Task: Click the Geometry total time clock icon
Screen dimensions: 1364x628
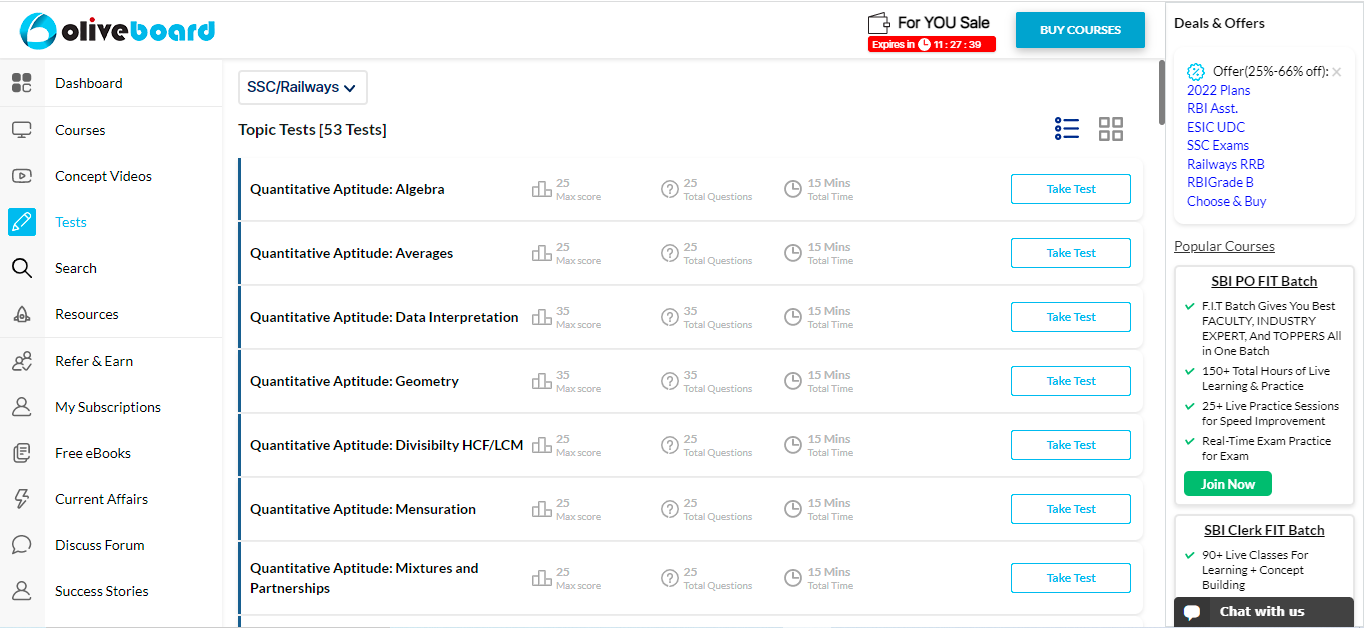Action: [793, 381]
